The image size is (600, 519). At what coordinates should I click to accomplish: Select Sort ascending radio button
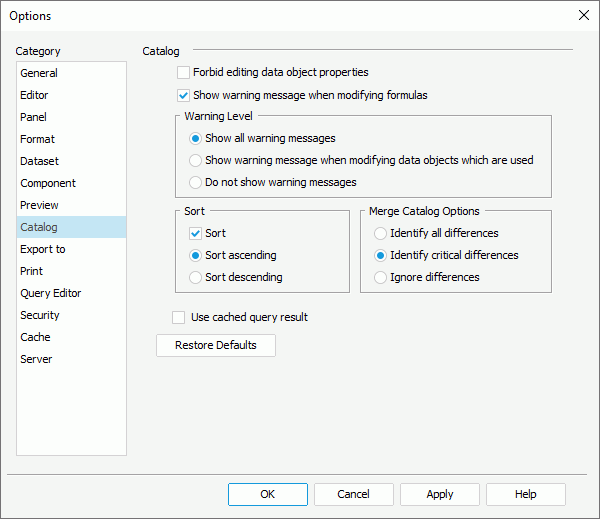click(195, 255)
